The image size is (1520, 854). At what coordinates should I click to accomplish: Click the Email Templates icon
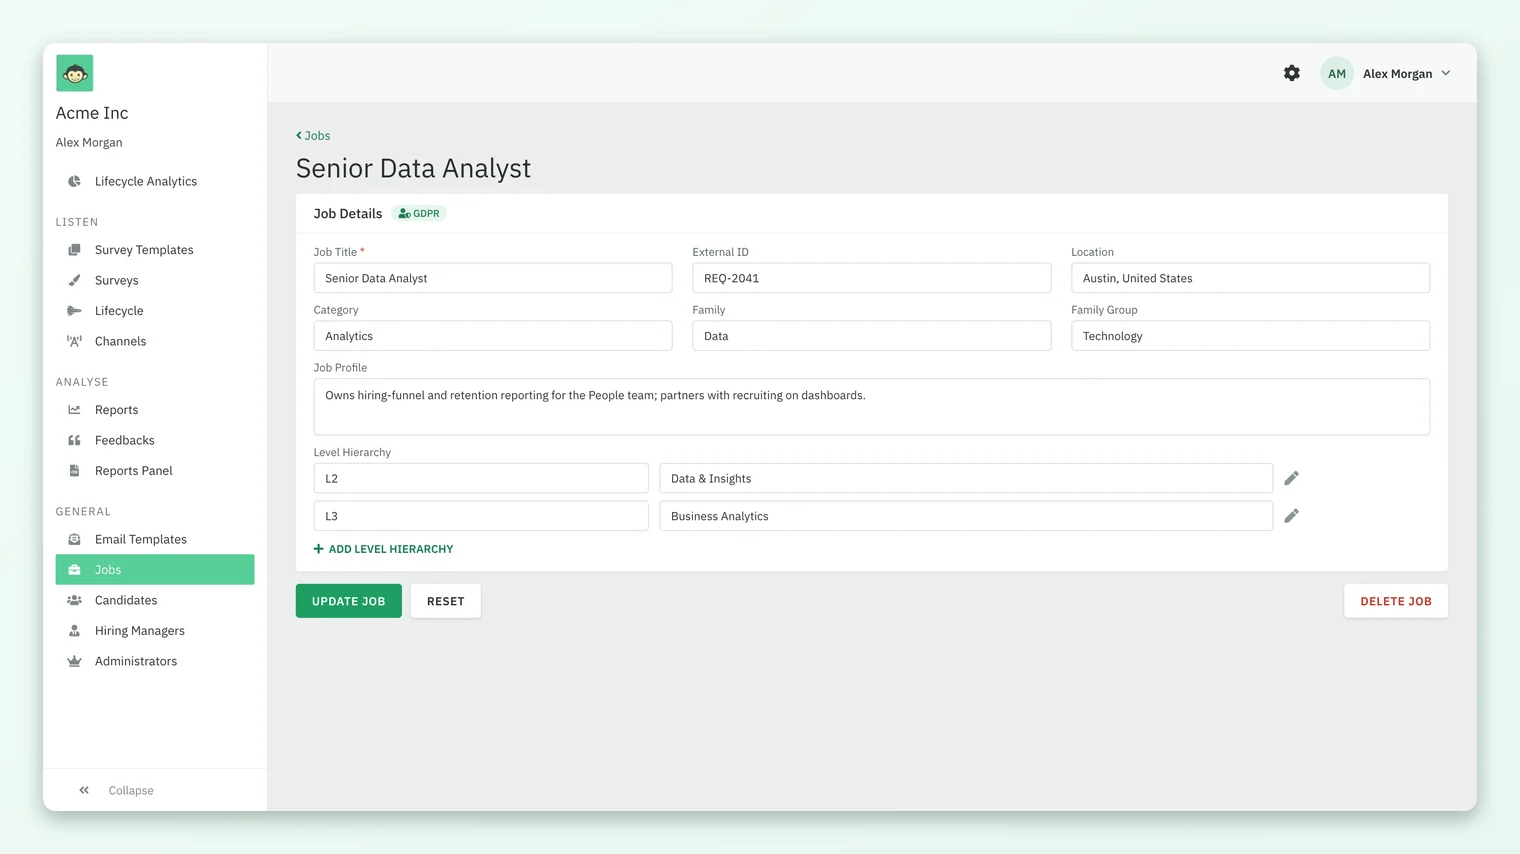tap(74, 539)
